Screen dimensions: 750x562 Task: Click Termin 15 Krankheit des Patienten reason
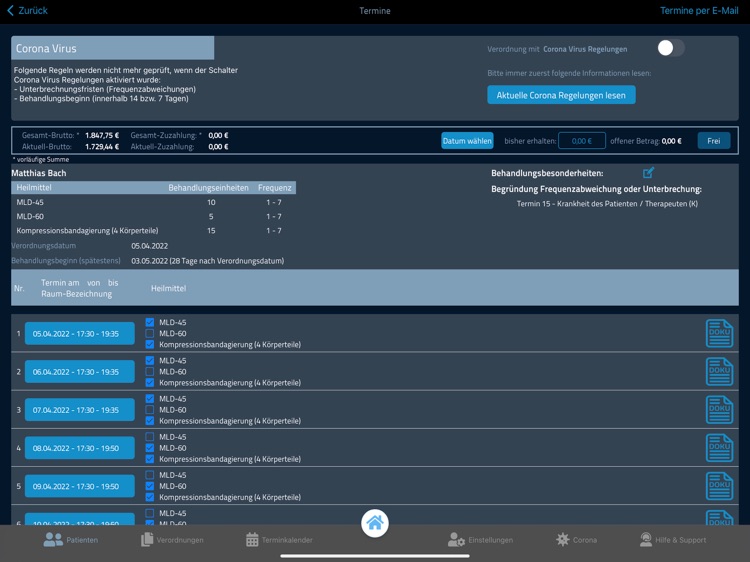[607, 204]
